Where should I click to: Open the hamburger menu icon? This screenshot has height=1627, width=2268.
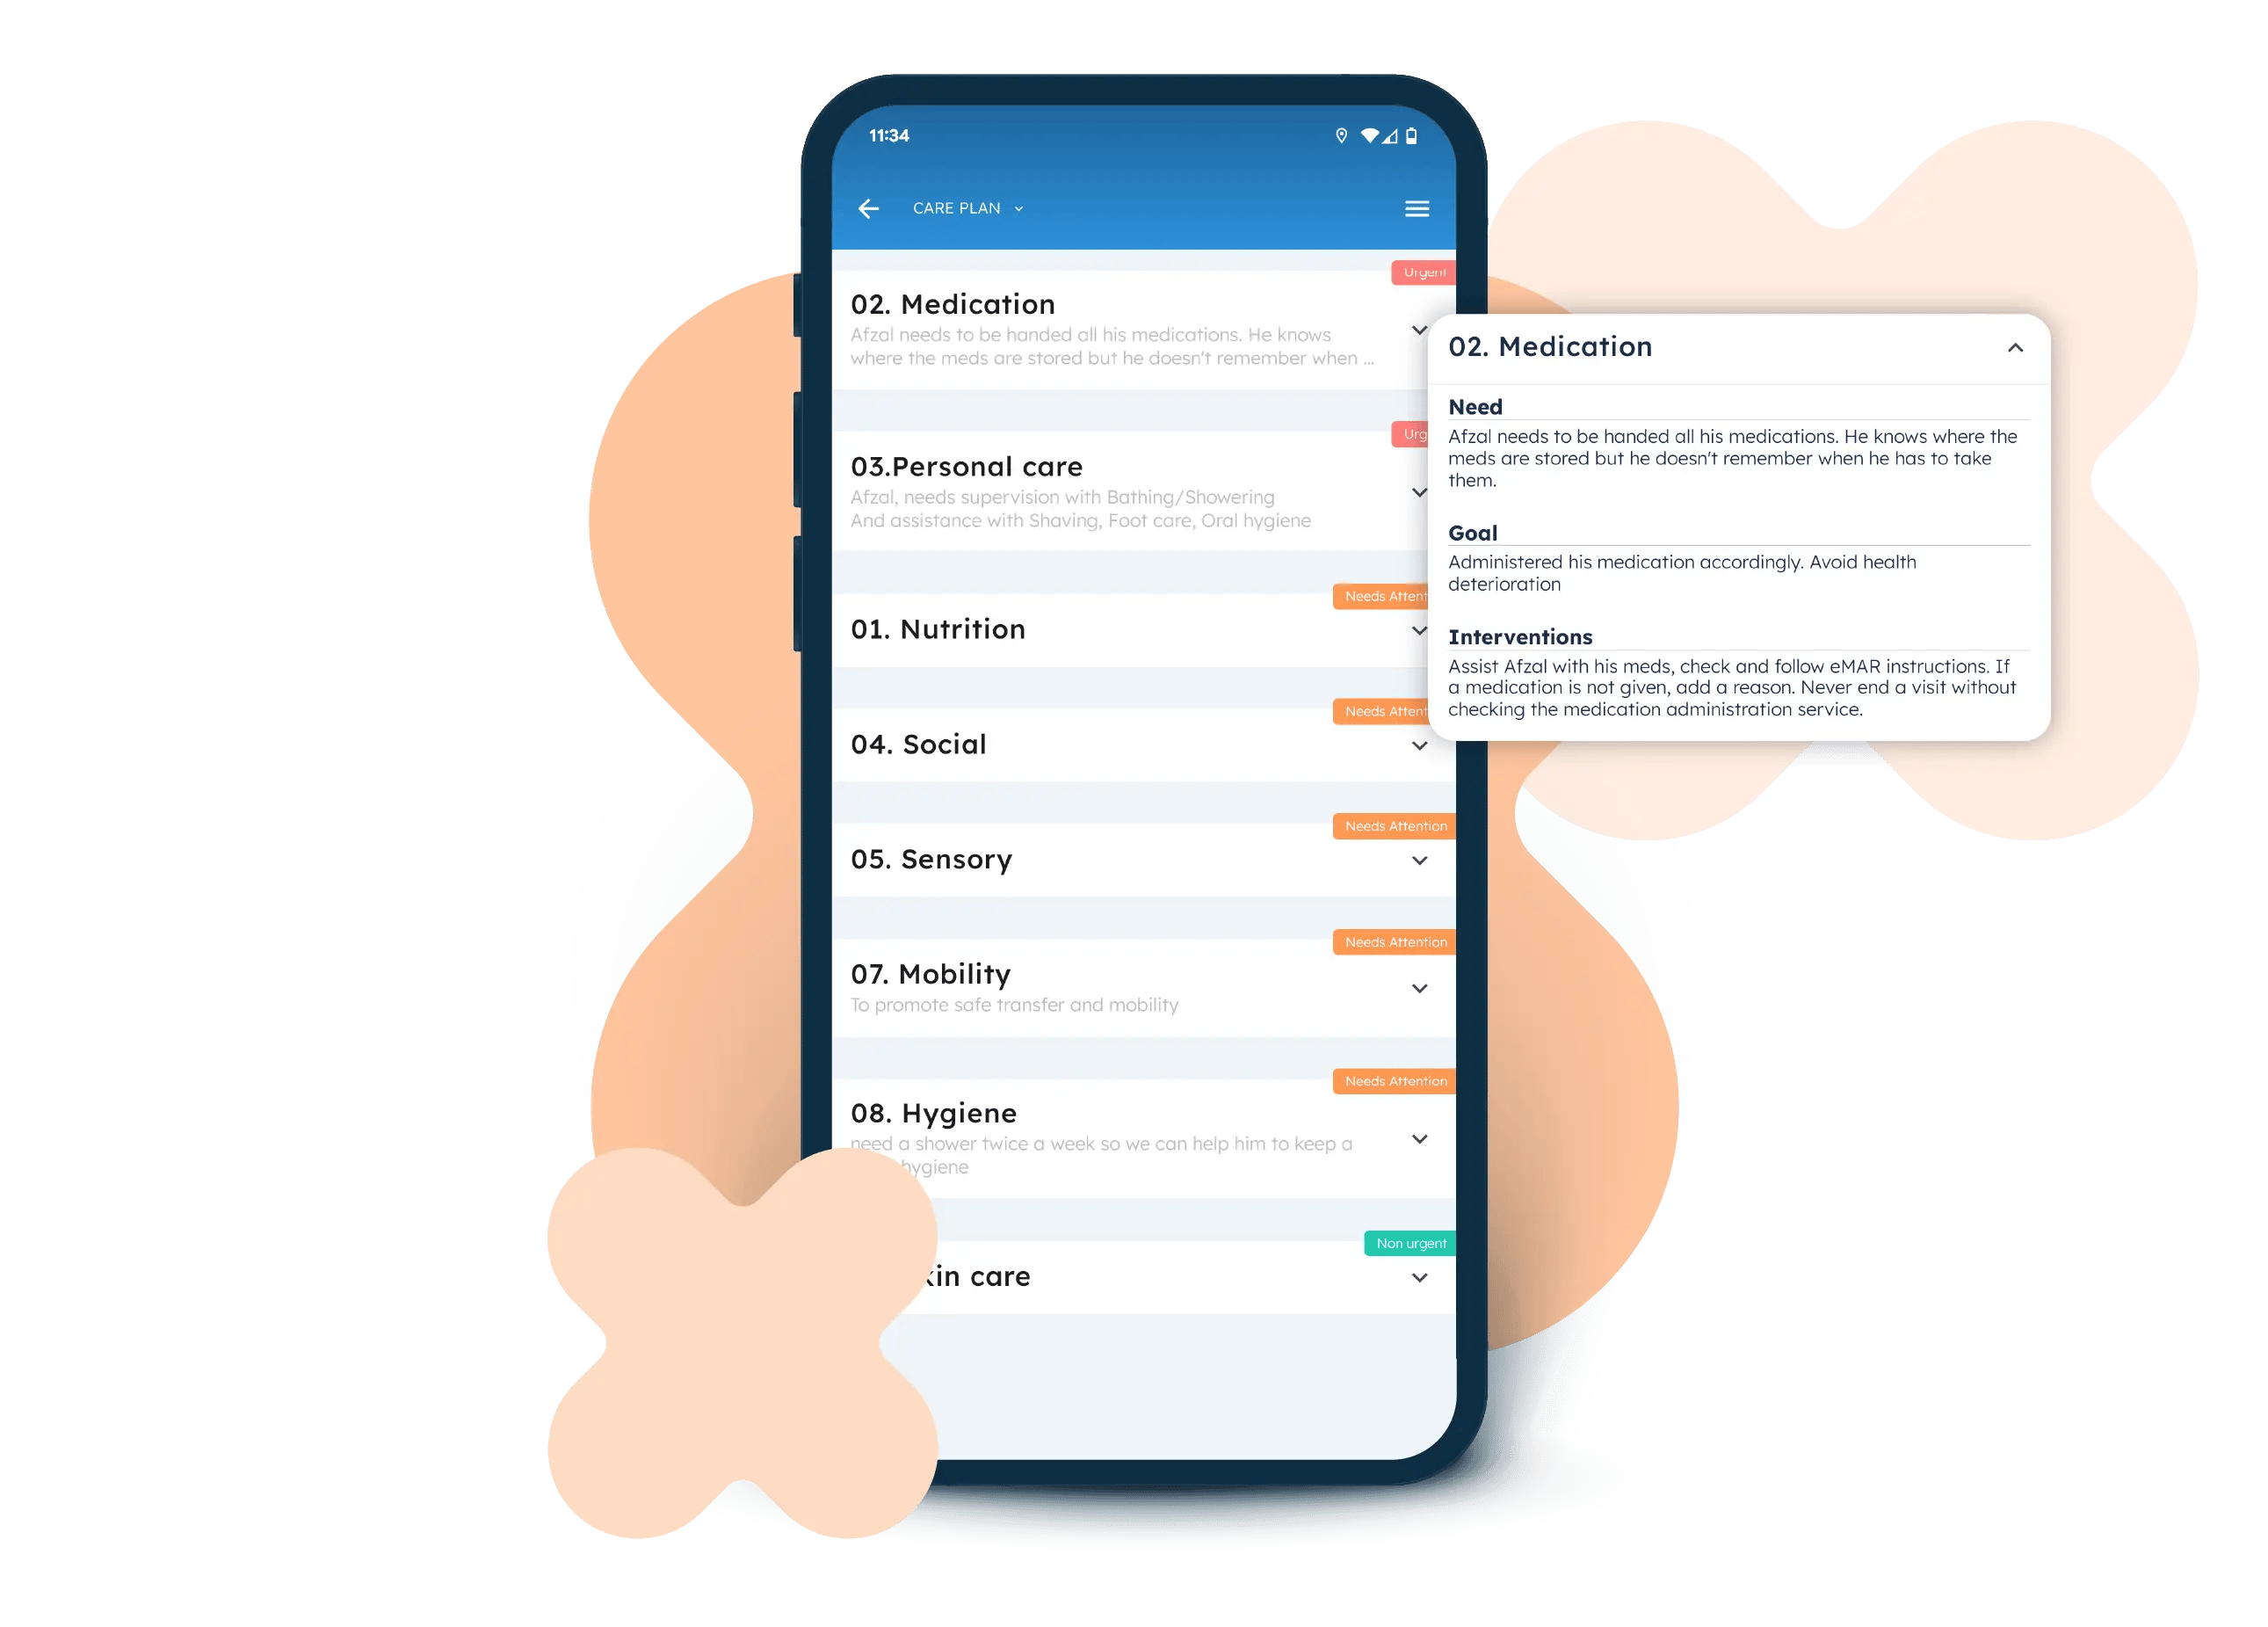tap(1417, 207)
